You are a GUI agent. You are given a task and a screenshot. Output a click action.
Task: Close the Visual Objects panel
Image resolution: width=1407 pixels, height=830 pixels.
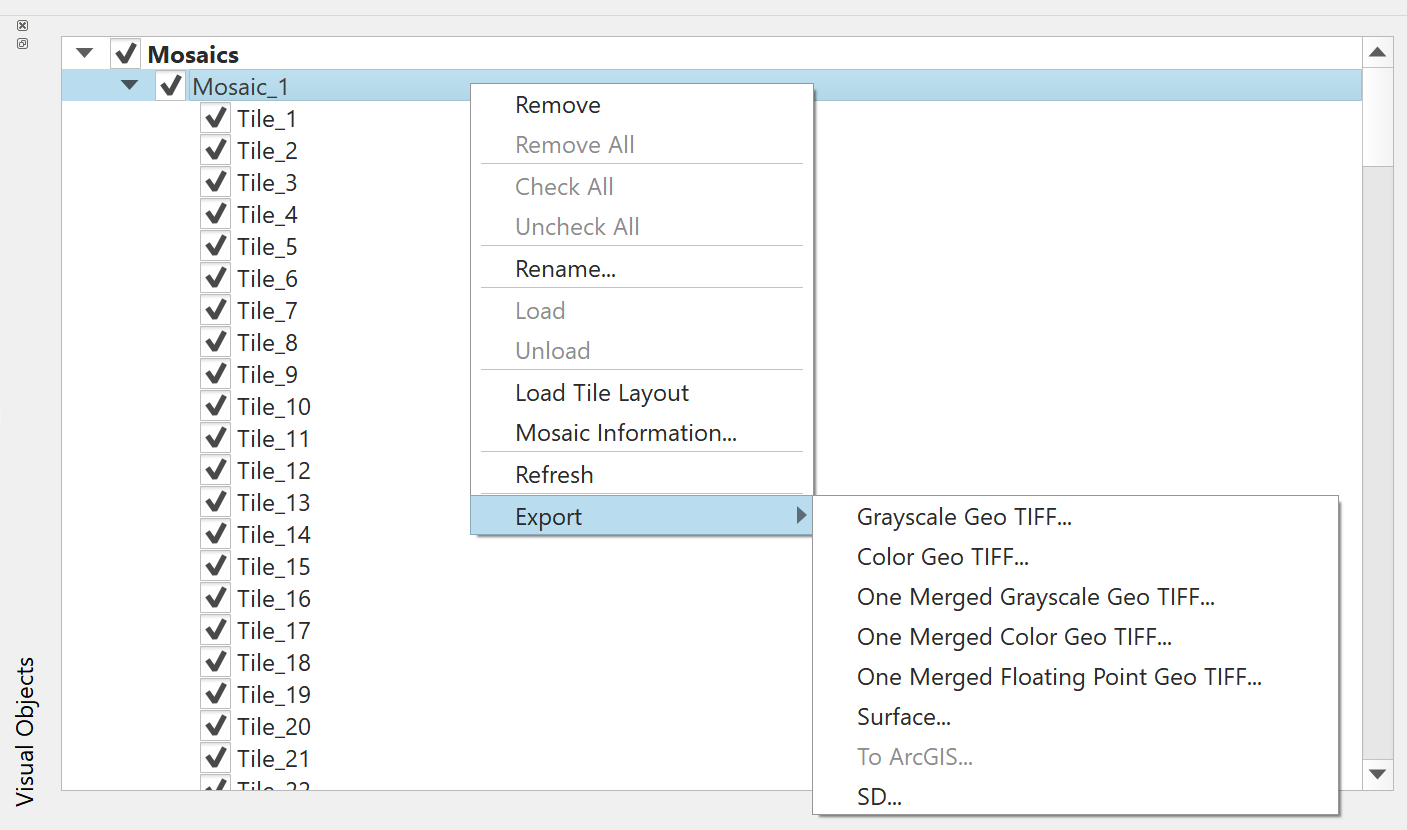[22, 25]
